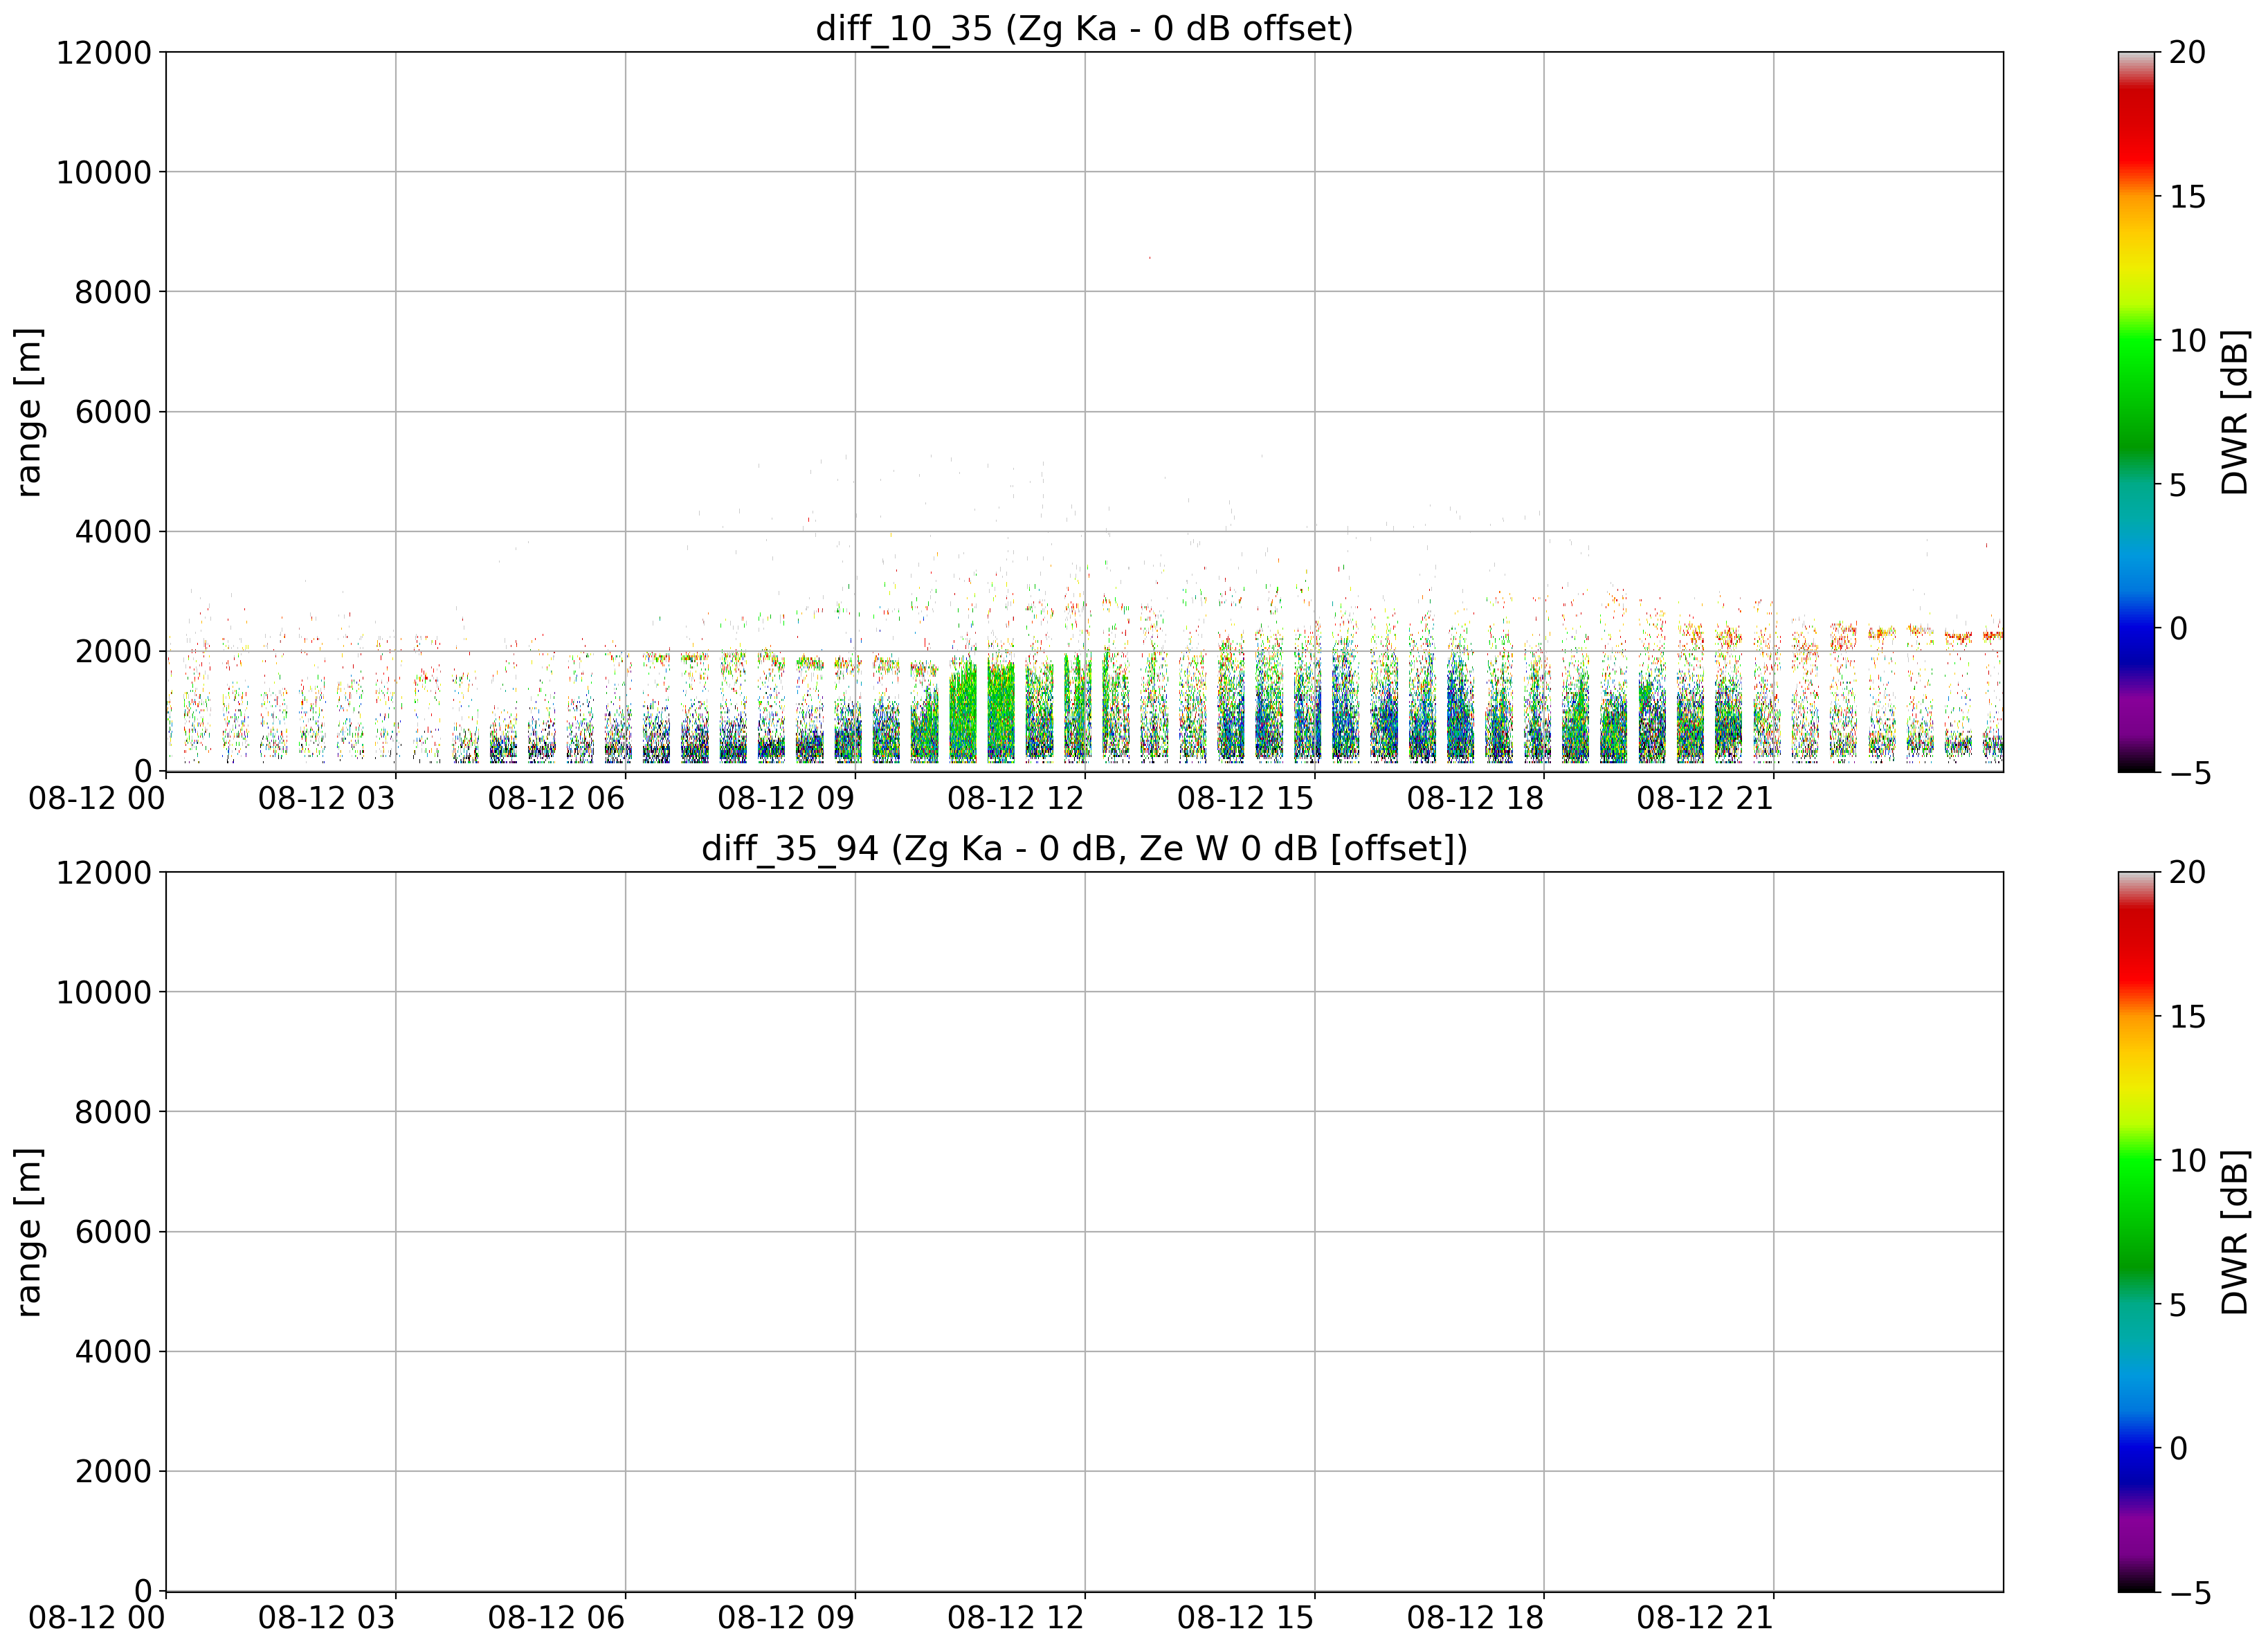2268x1649 pixels.
Task: Click the "2000" y-axis tick of the bottom plot
Action: pos(113,1471)
